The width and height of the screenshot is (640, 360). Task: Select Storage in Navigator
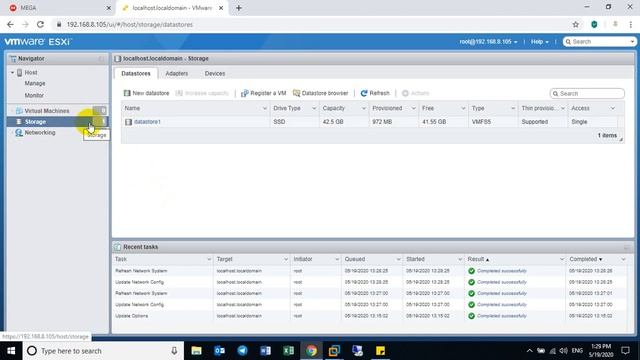click(35, 122)
